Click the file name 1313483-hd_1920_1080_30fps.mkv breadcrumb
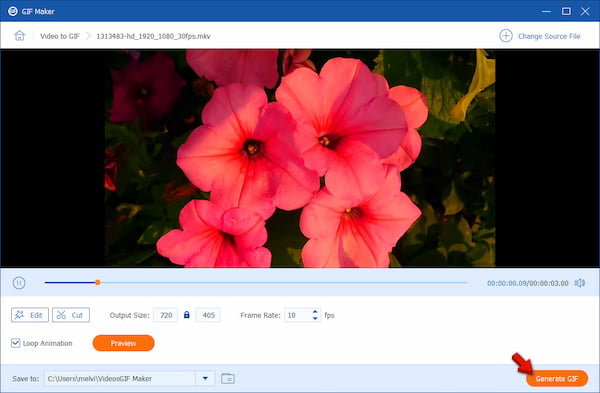Image resolution: width=600 pixels, height=393 pixels. (153, 36)
